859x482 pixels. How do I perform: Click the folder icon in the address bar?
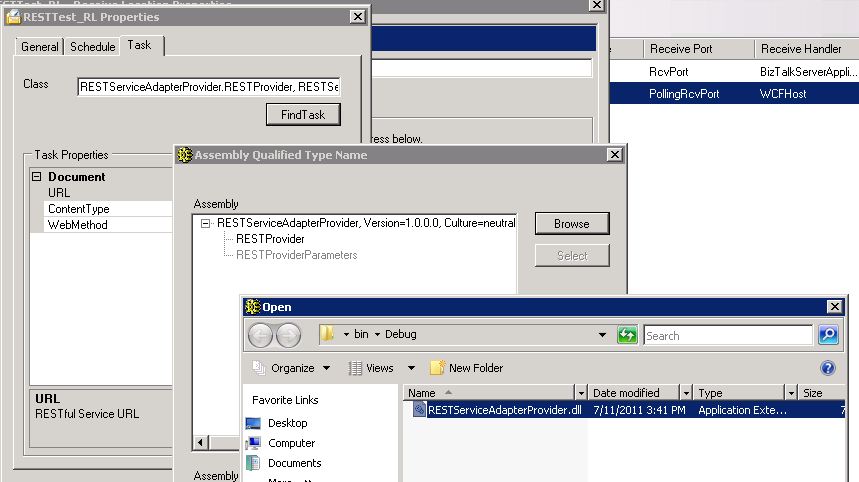[327, 334]
